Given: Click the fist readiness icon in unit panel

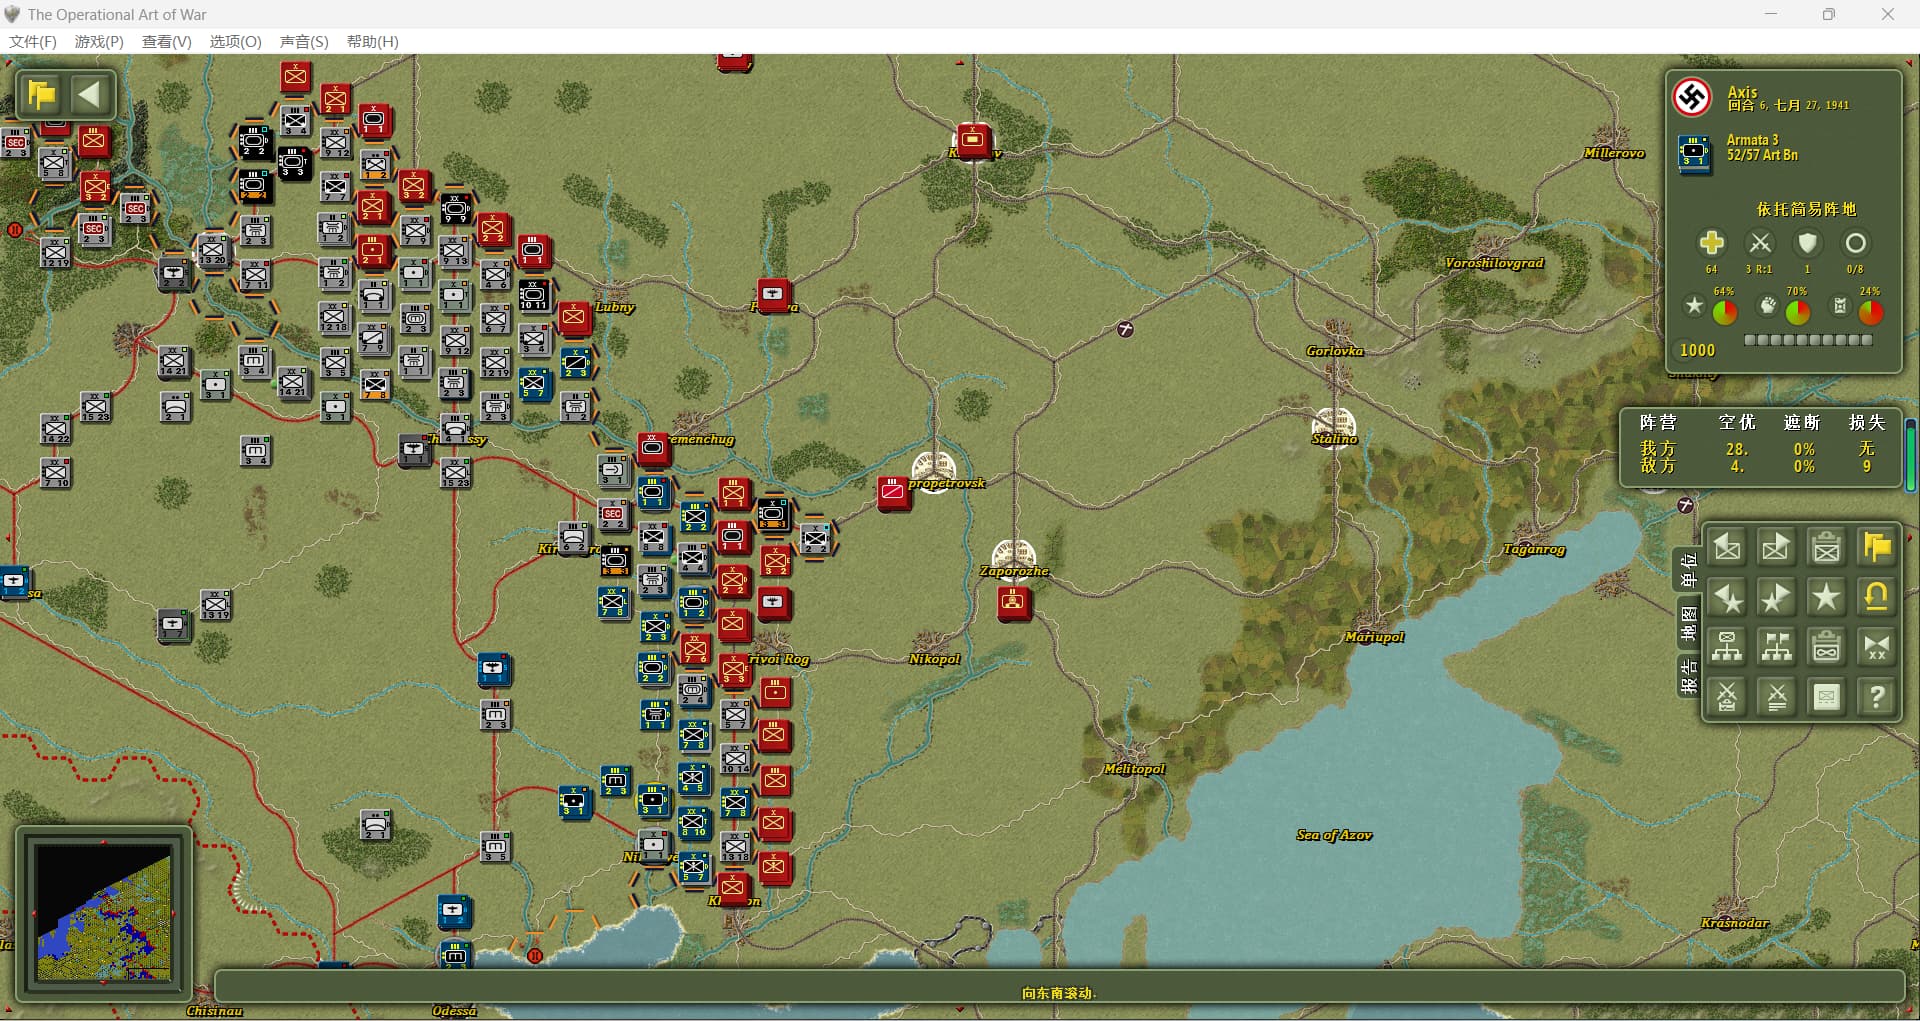Looking at the screenshot, I should (1767, 305).
